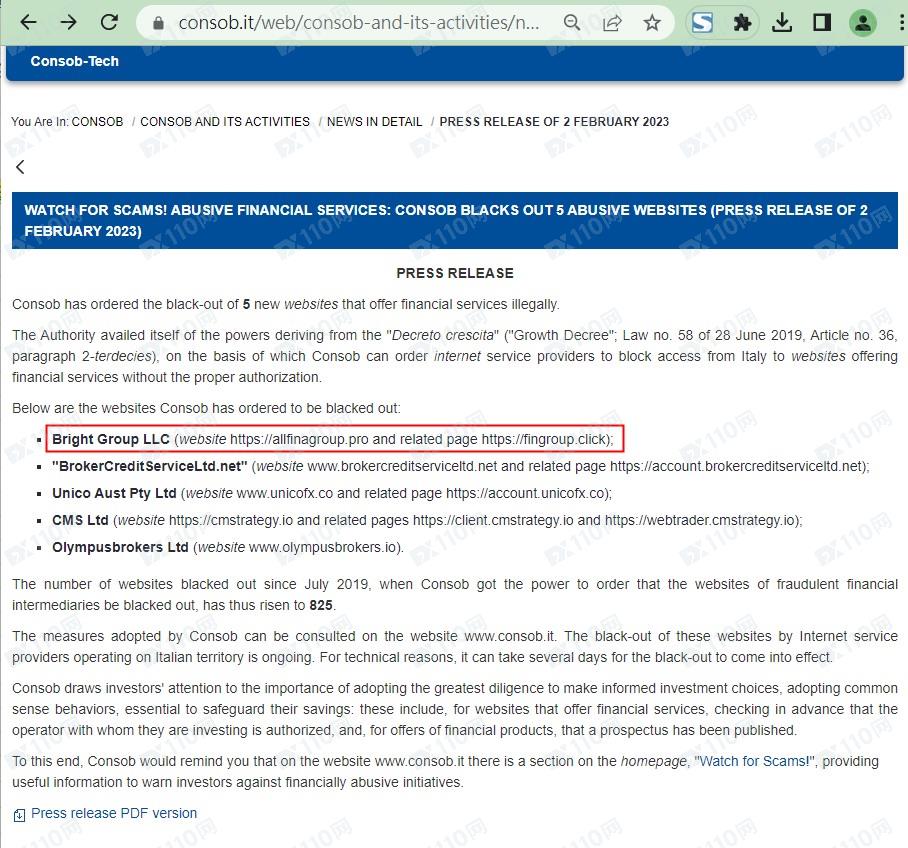The image size is (908, 848).
Task: Open Press release PDF version
Action: (114, 813)
